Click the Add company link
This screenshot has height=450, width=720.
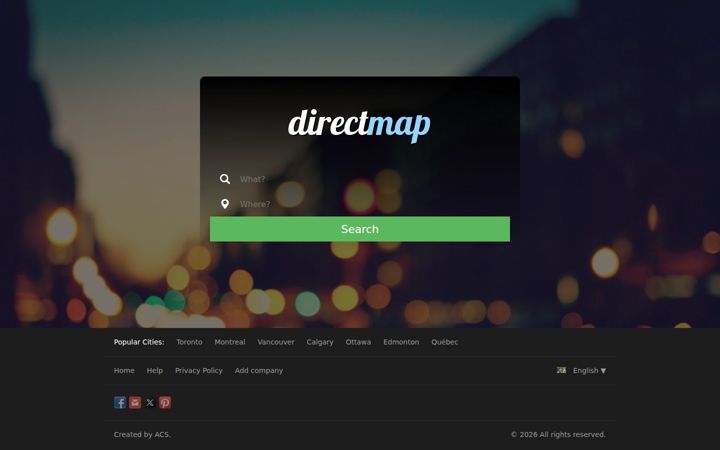259,371
